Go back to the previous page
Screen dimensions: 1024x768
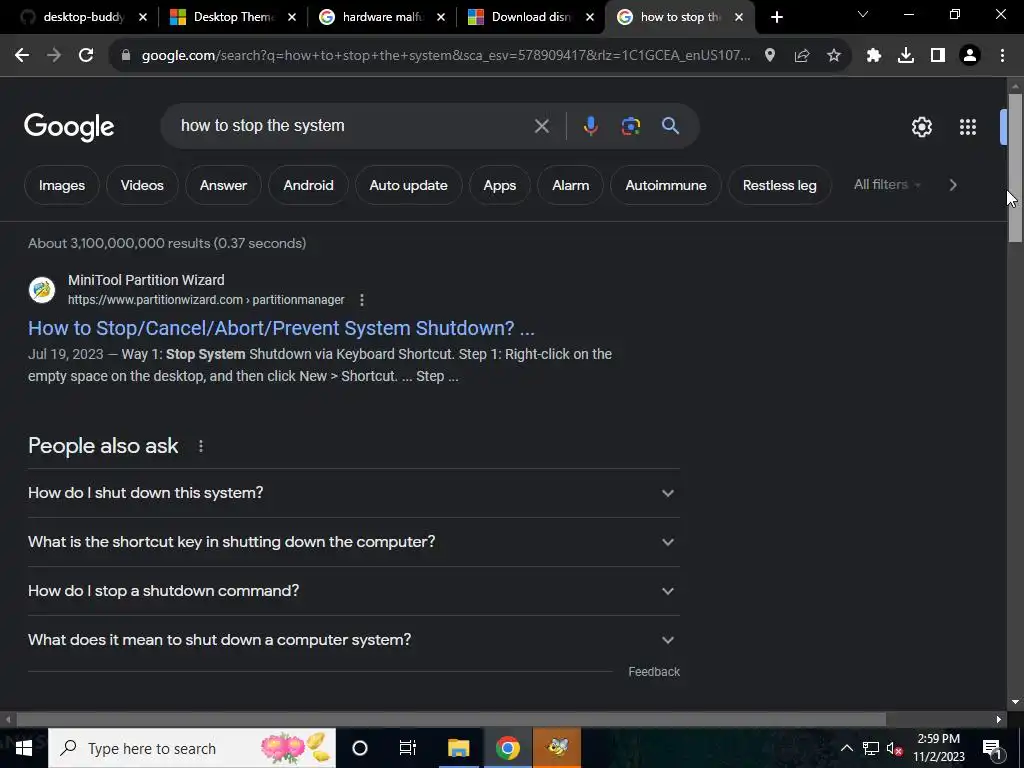pos(22,56)
